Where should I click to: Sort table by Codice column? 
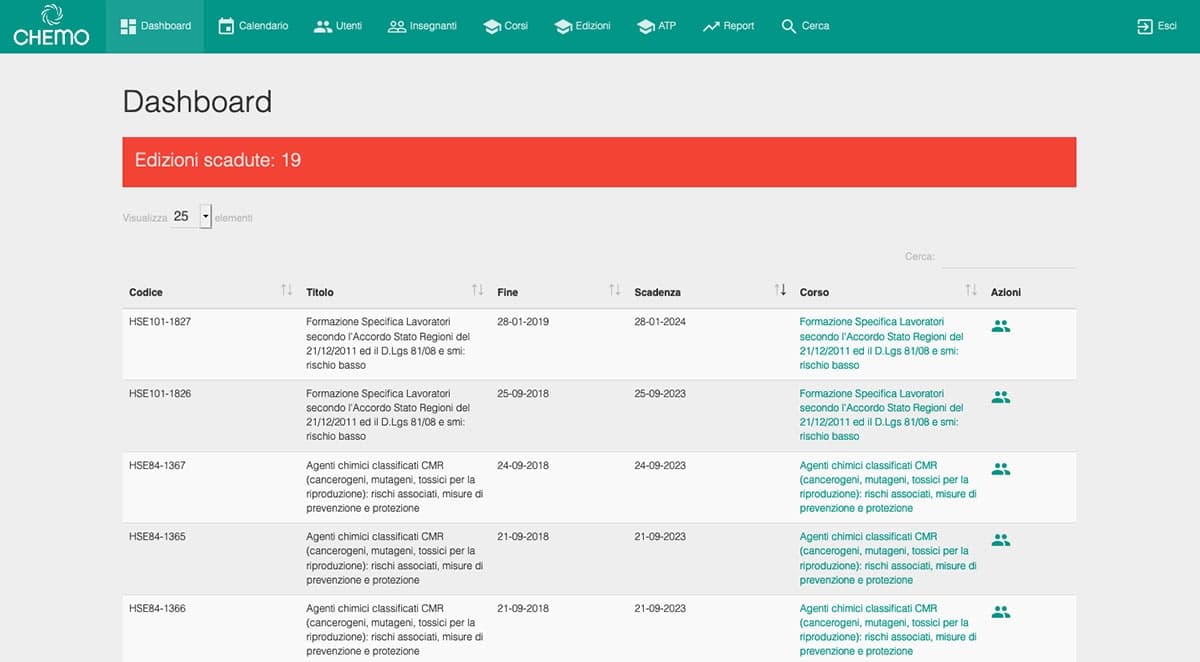point(286,291)
